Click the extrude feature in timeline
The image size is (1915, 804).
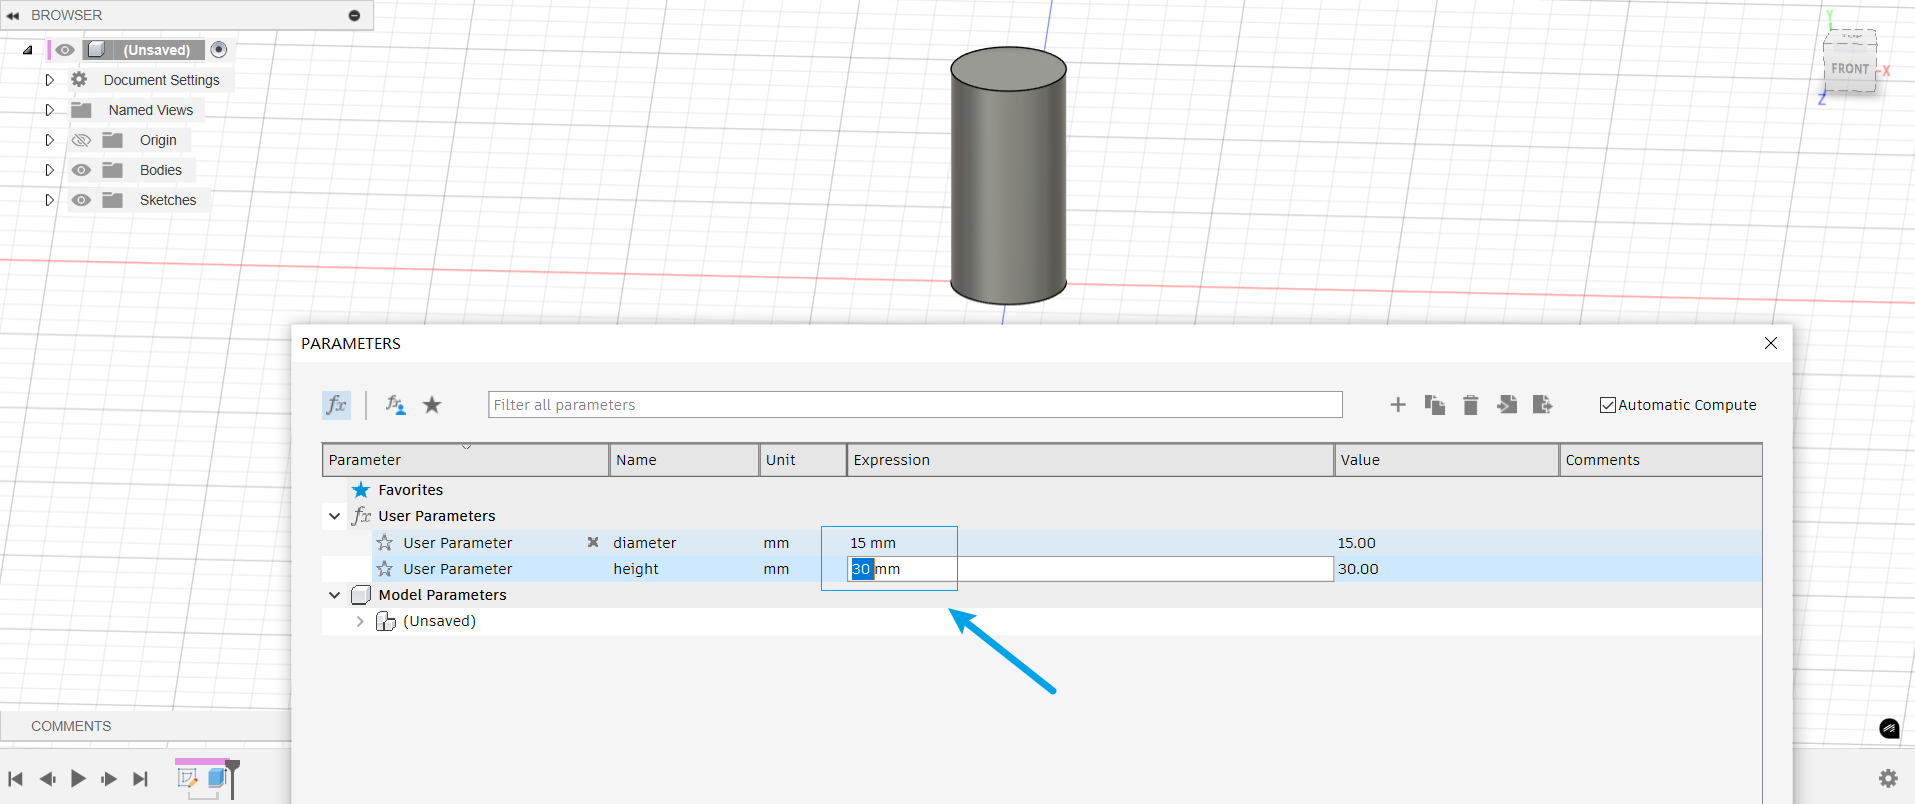(217, 778)
